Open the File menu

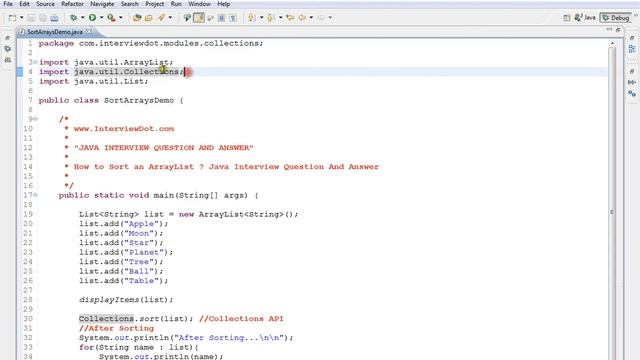(x=8, y=4)
